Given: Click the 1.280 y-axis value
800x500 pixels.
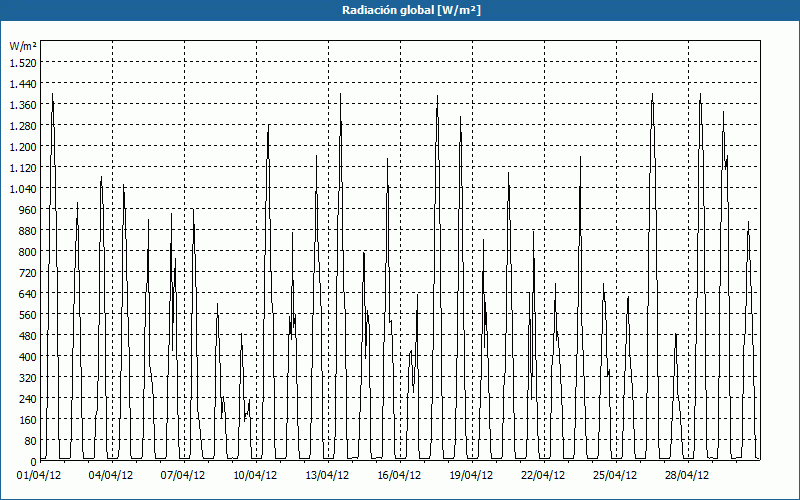Looking at the screenshot, I should [23, 126].
